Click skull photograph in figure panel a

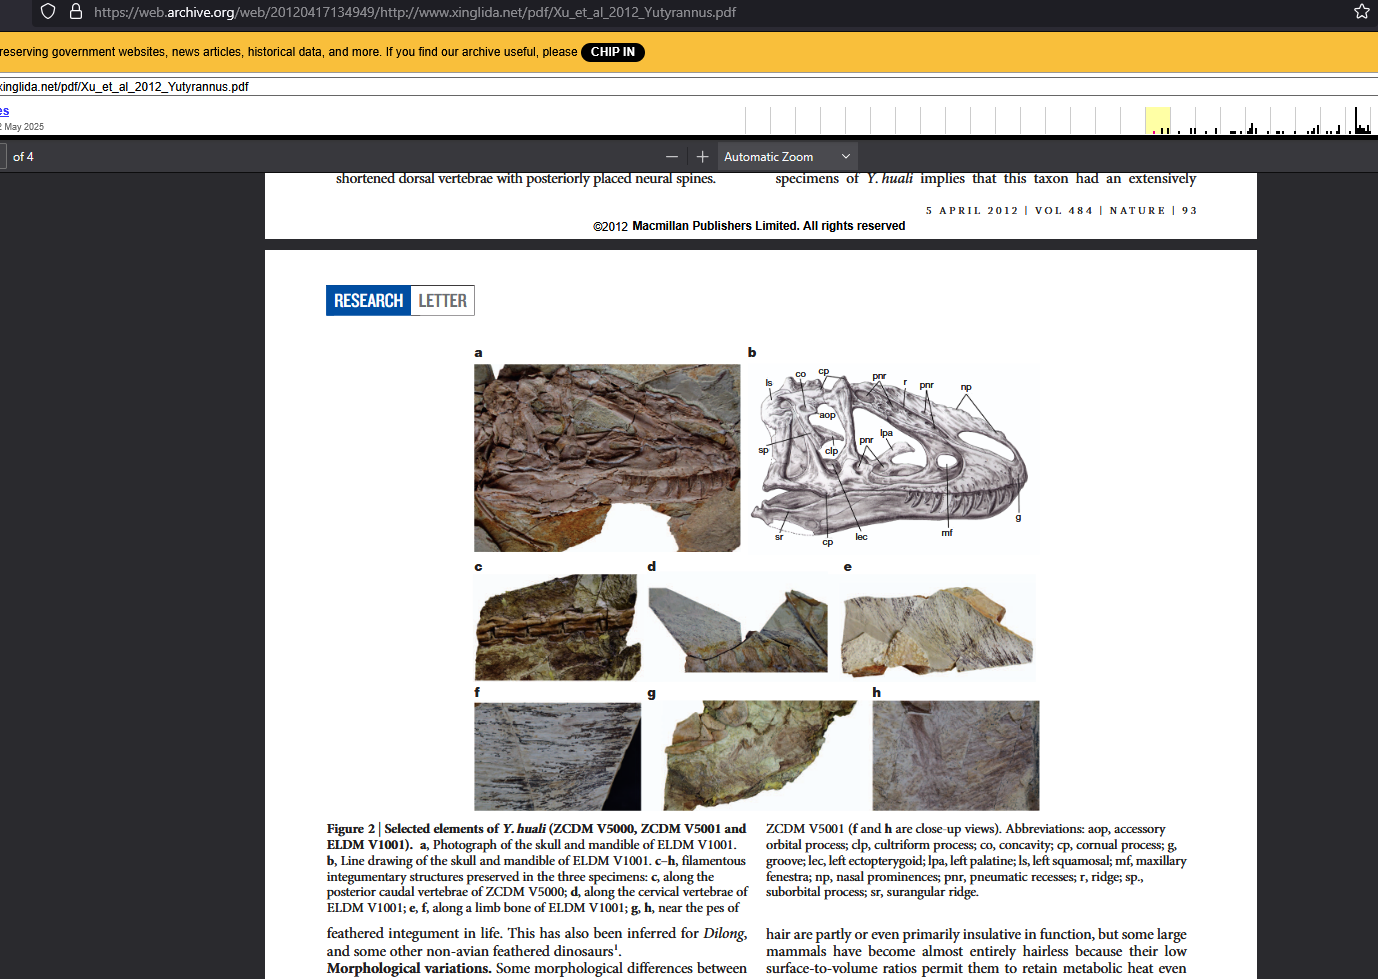pyautogui.click(x=607, y=458)
